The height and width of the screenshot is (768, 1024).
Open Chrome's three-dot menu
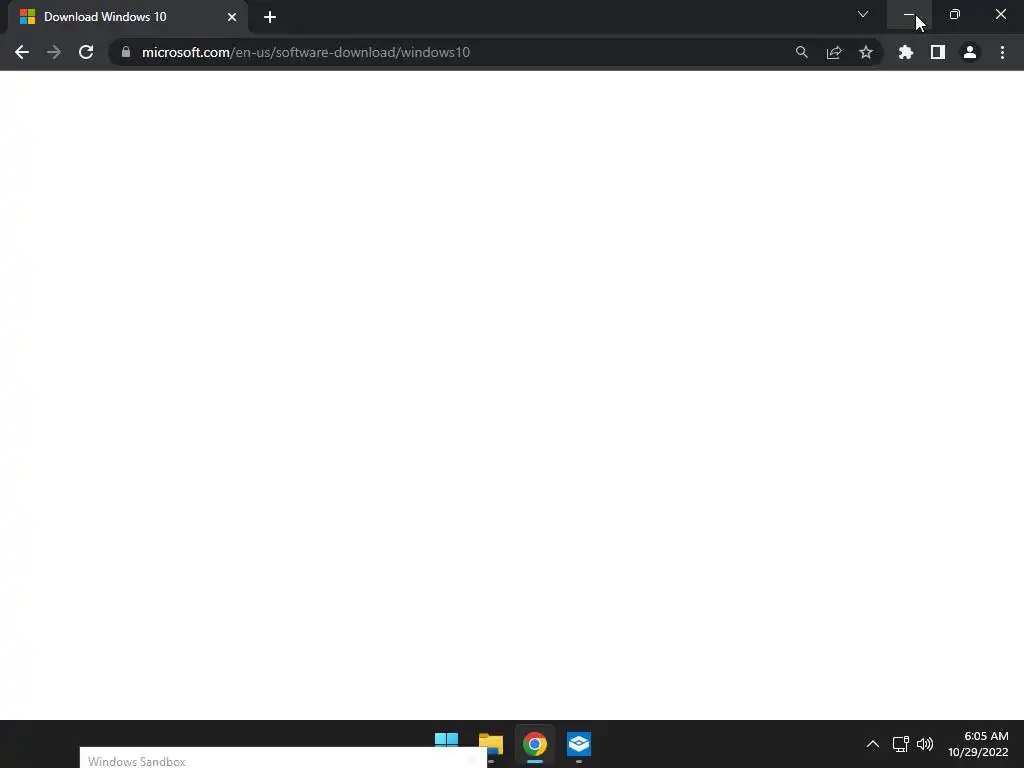pyautogui.click(x=1002, y=52)
